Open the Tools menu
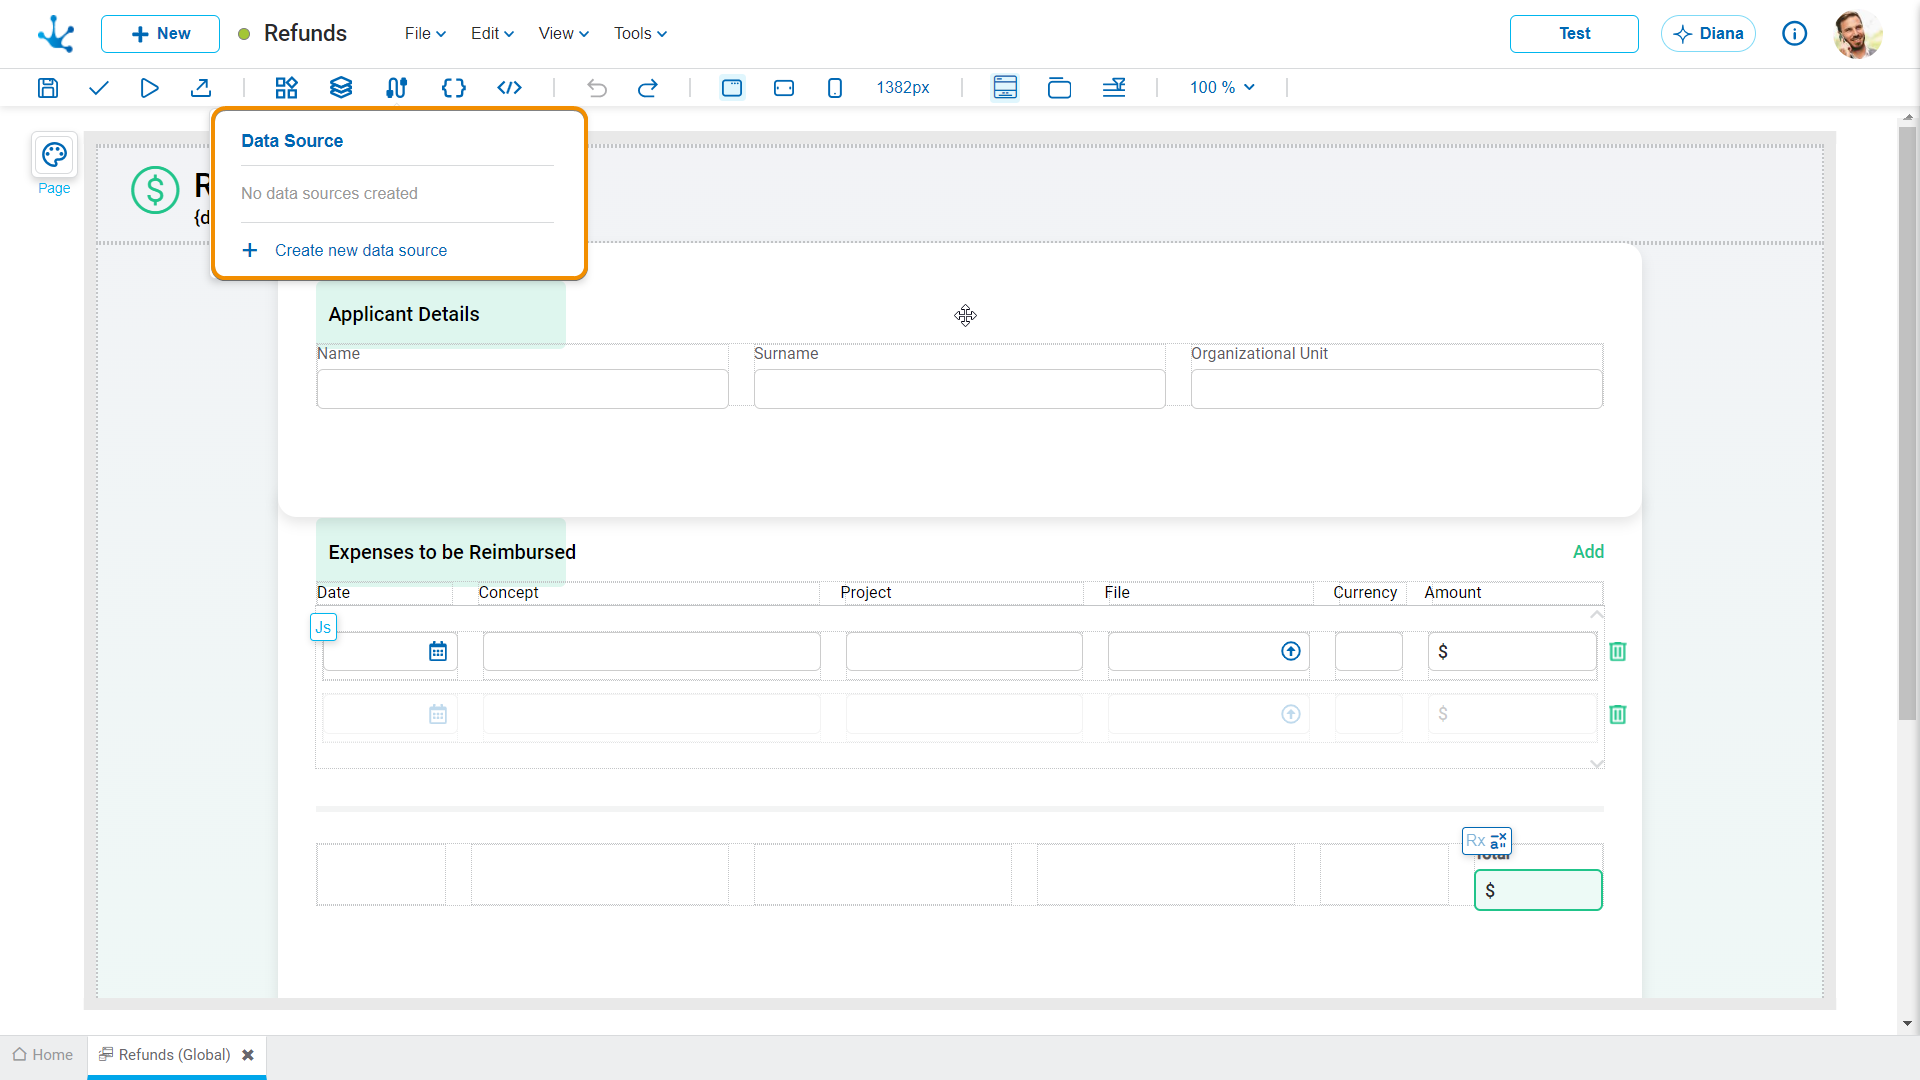Image resolution: width=1920 pixels, height=1080 pixels. [640, 34]
